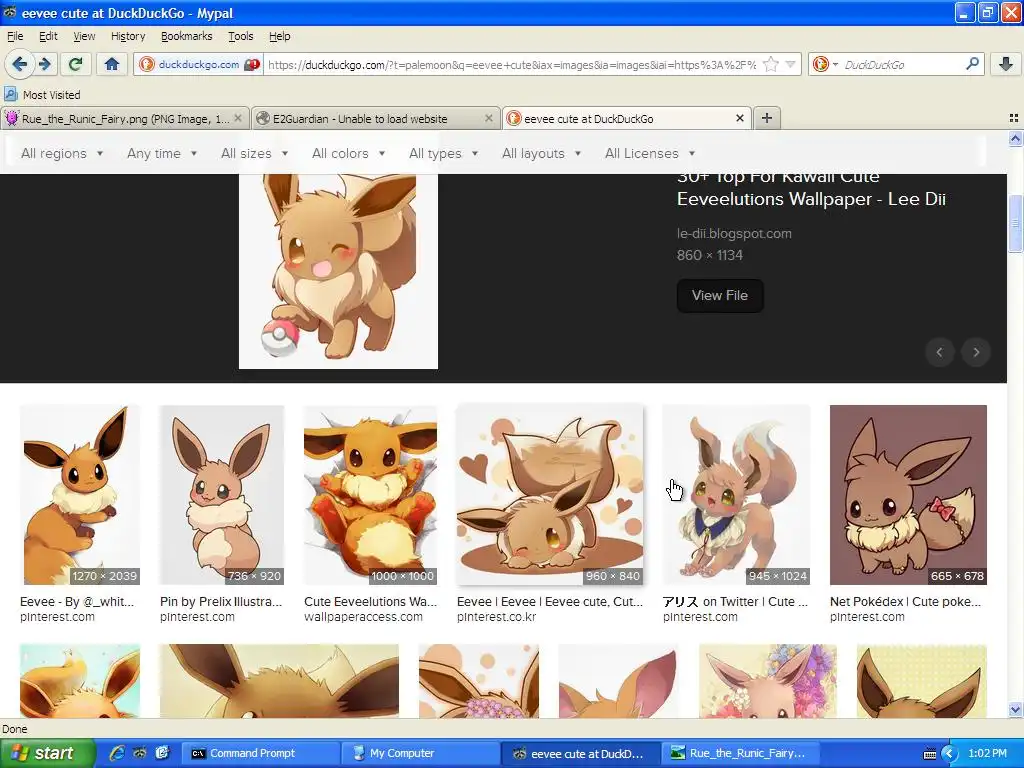This screenshot has width=1024, height=768.
Task: Open le-dii.blogspot.com source link
Action: pos(734,233)
